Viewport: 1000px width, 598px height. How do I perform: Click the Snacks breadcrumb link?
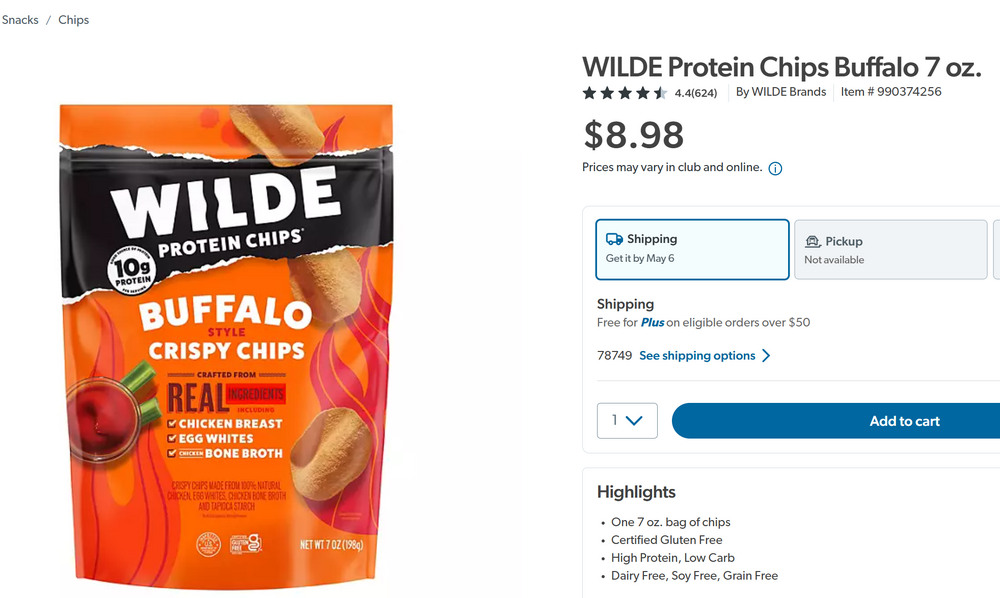tap(20, 20)
